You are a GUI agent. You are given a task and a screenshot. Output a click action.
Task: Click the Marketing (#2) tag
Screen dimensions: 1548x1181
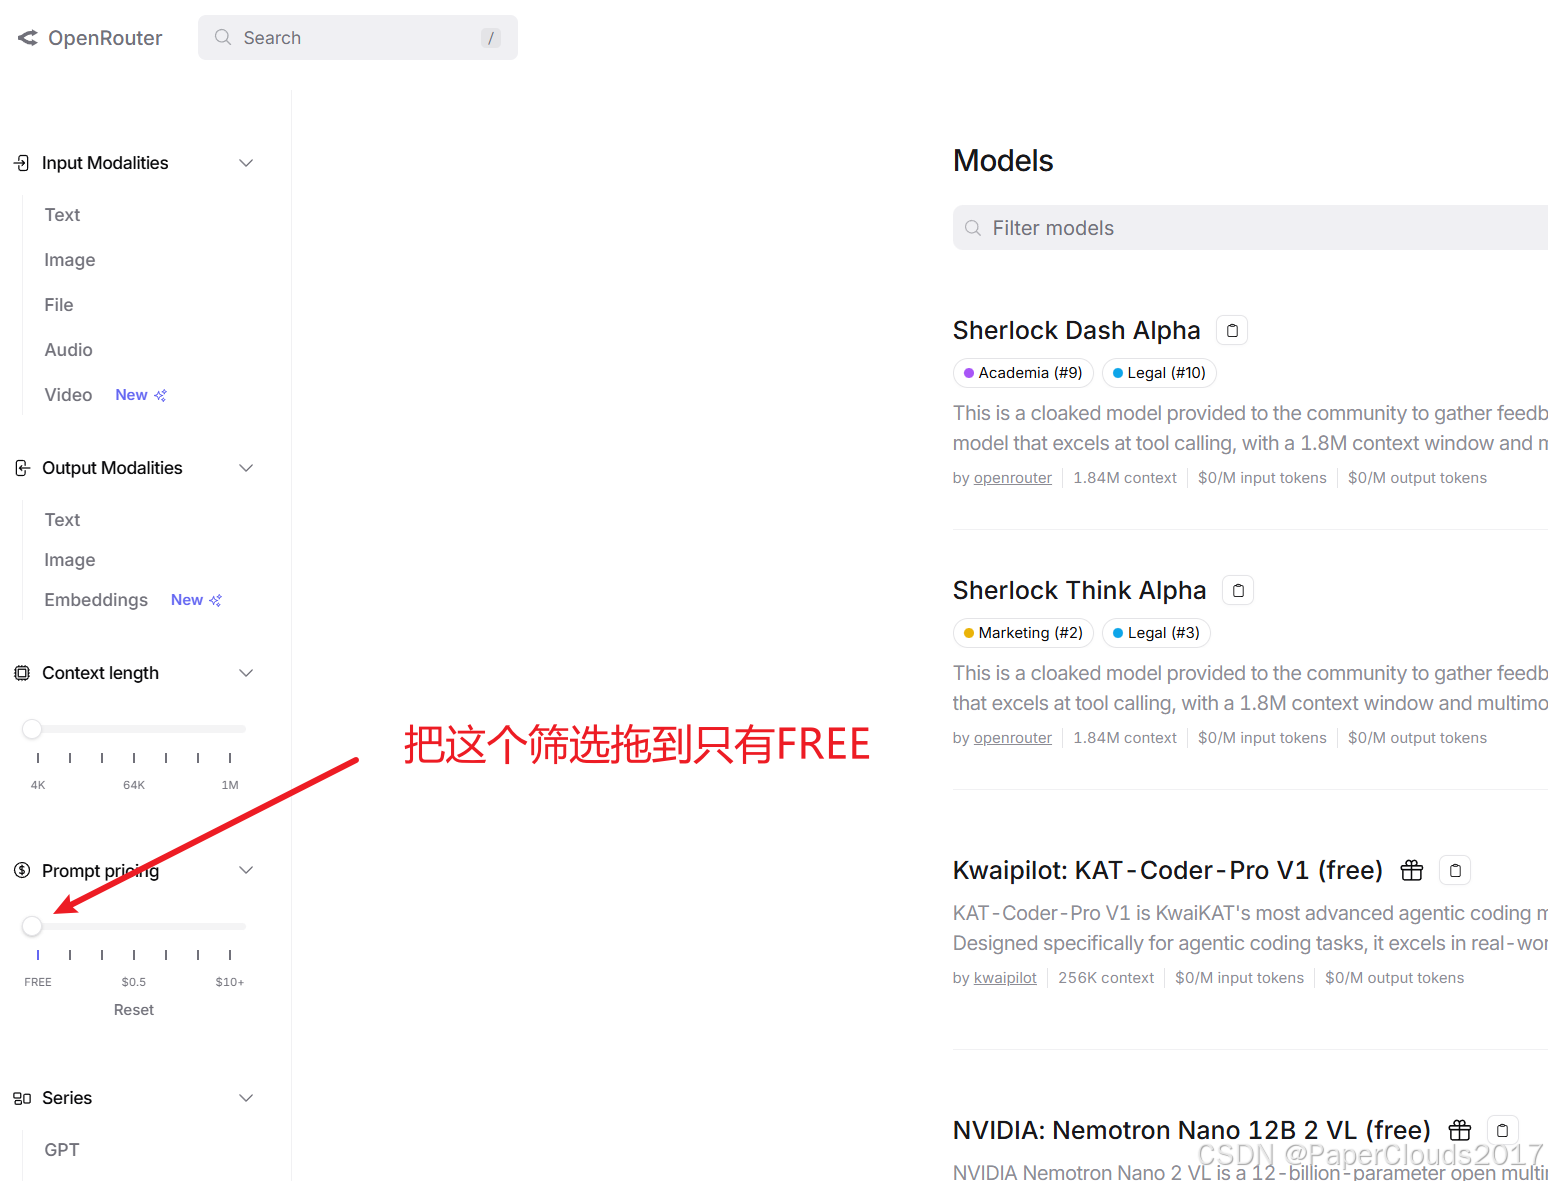coord(1023,633)
